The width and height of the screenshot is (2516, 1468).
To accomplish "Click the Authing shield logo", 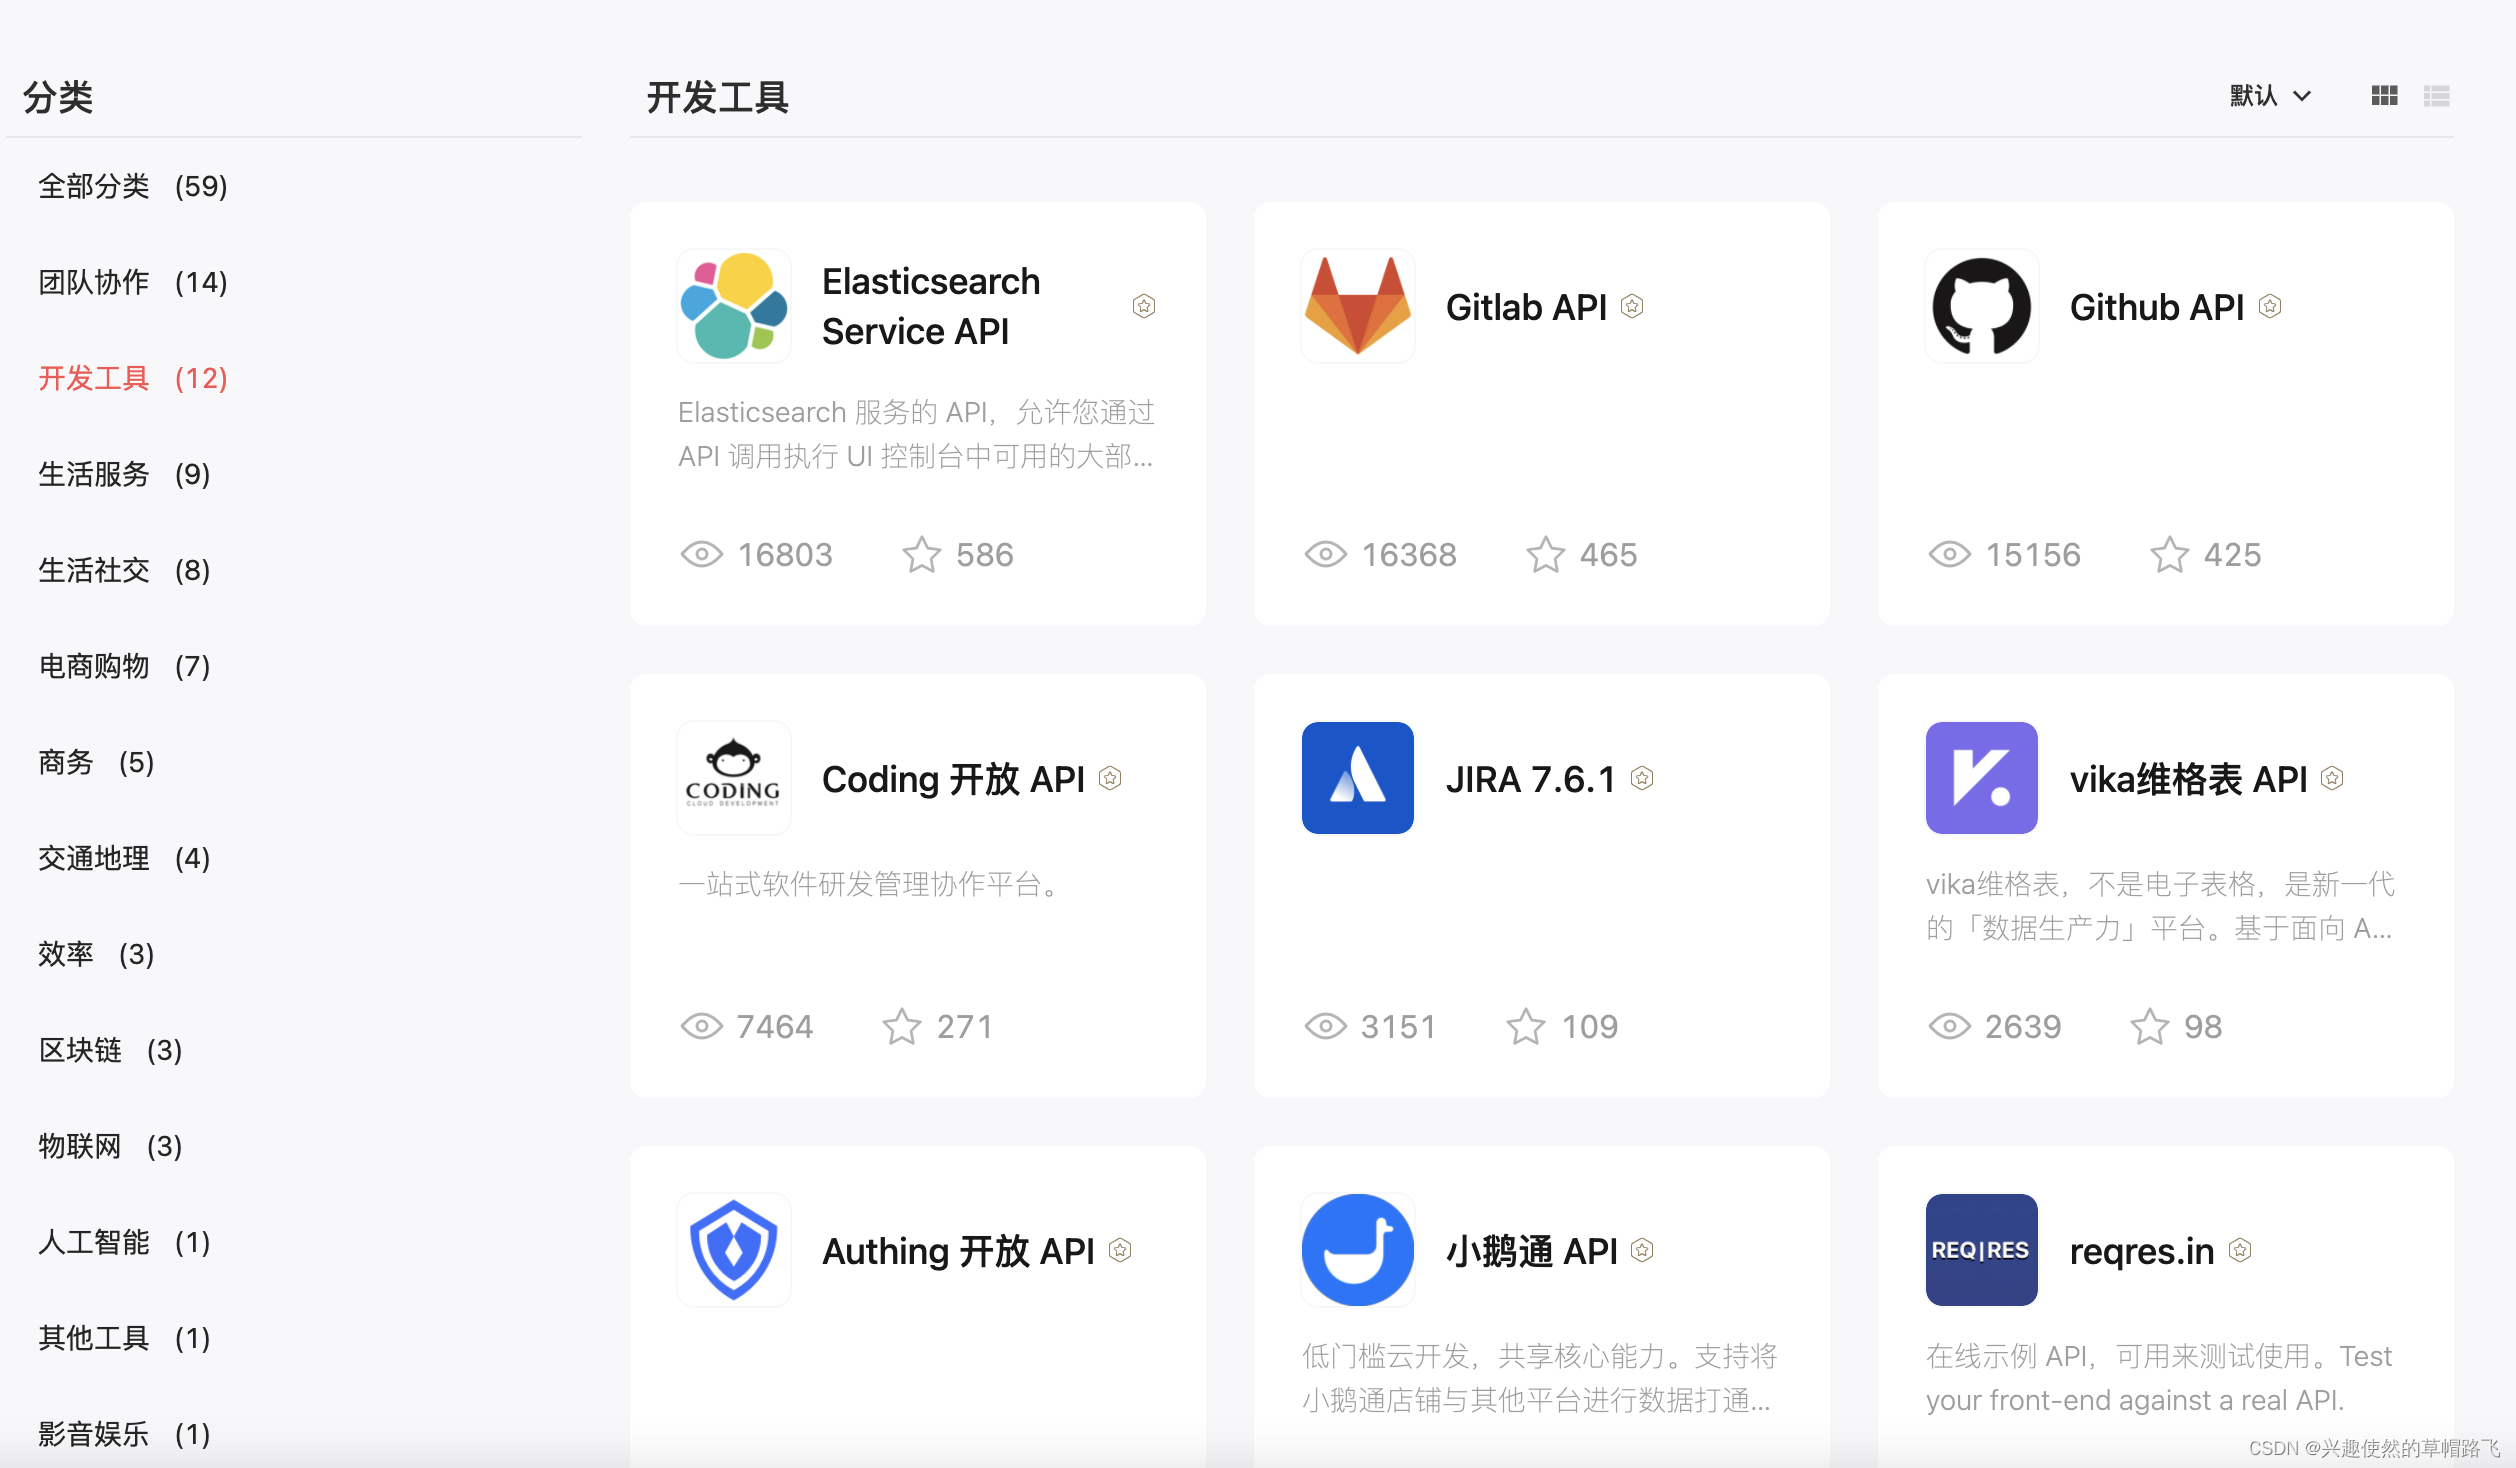I will [734, 1250].
